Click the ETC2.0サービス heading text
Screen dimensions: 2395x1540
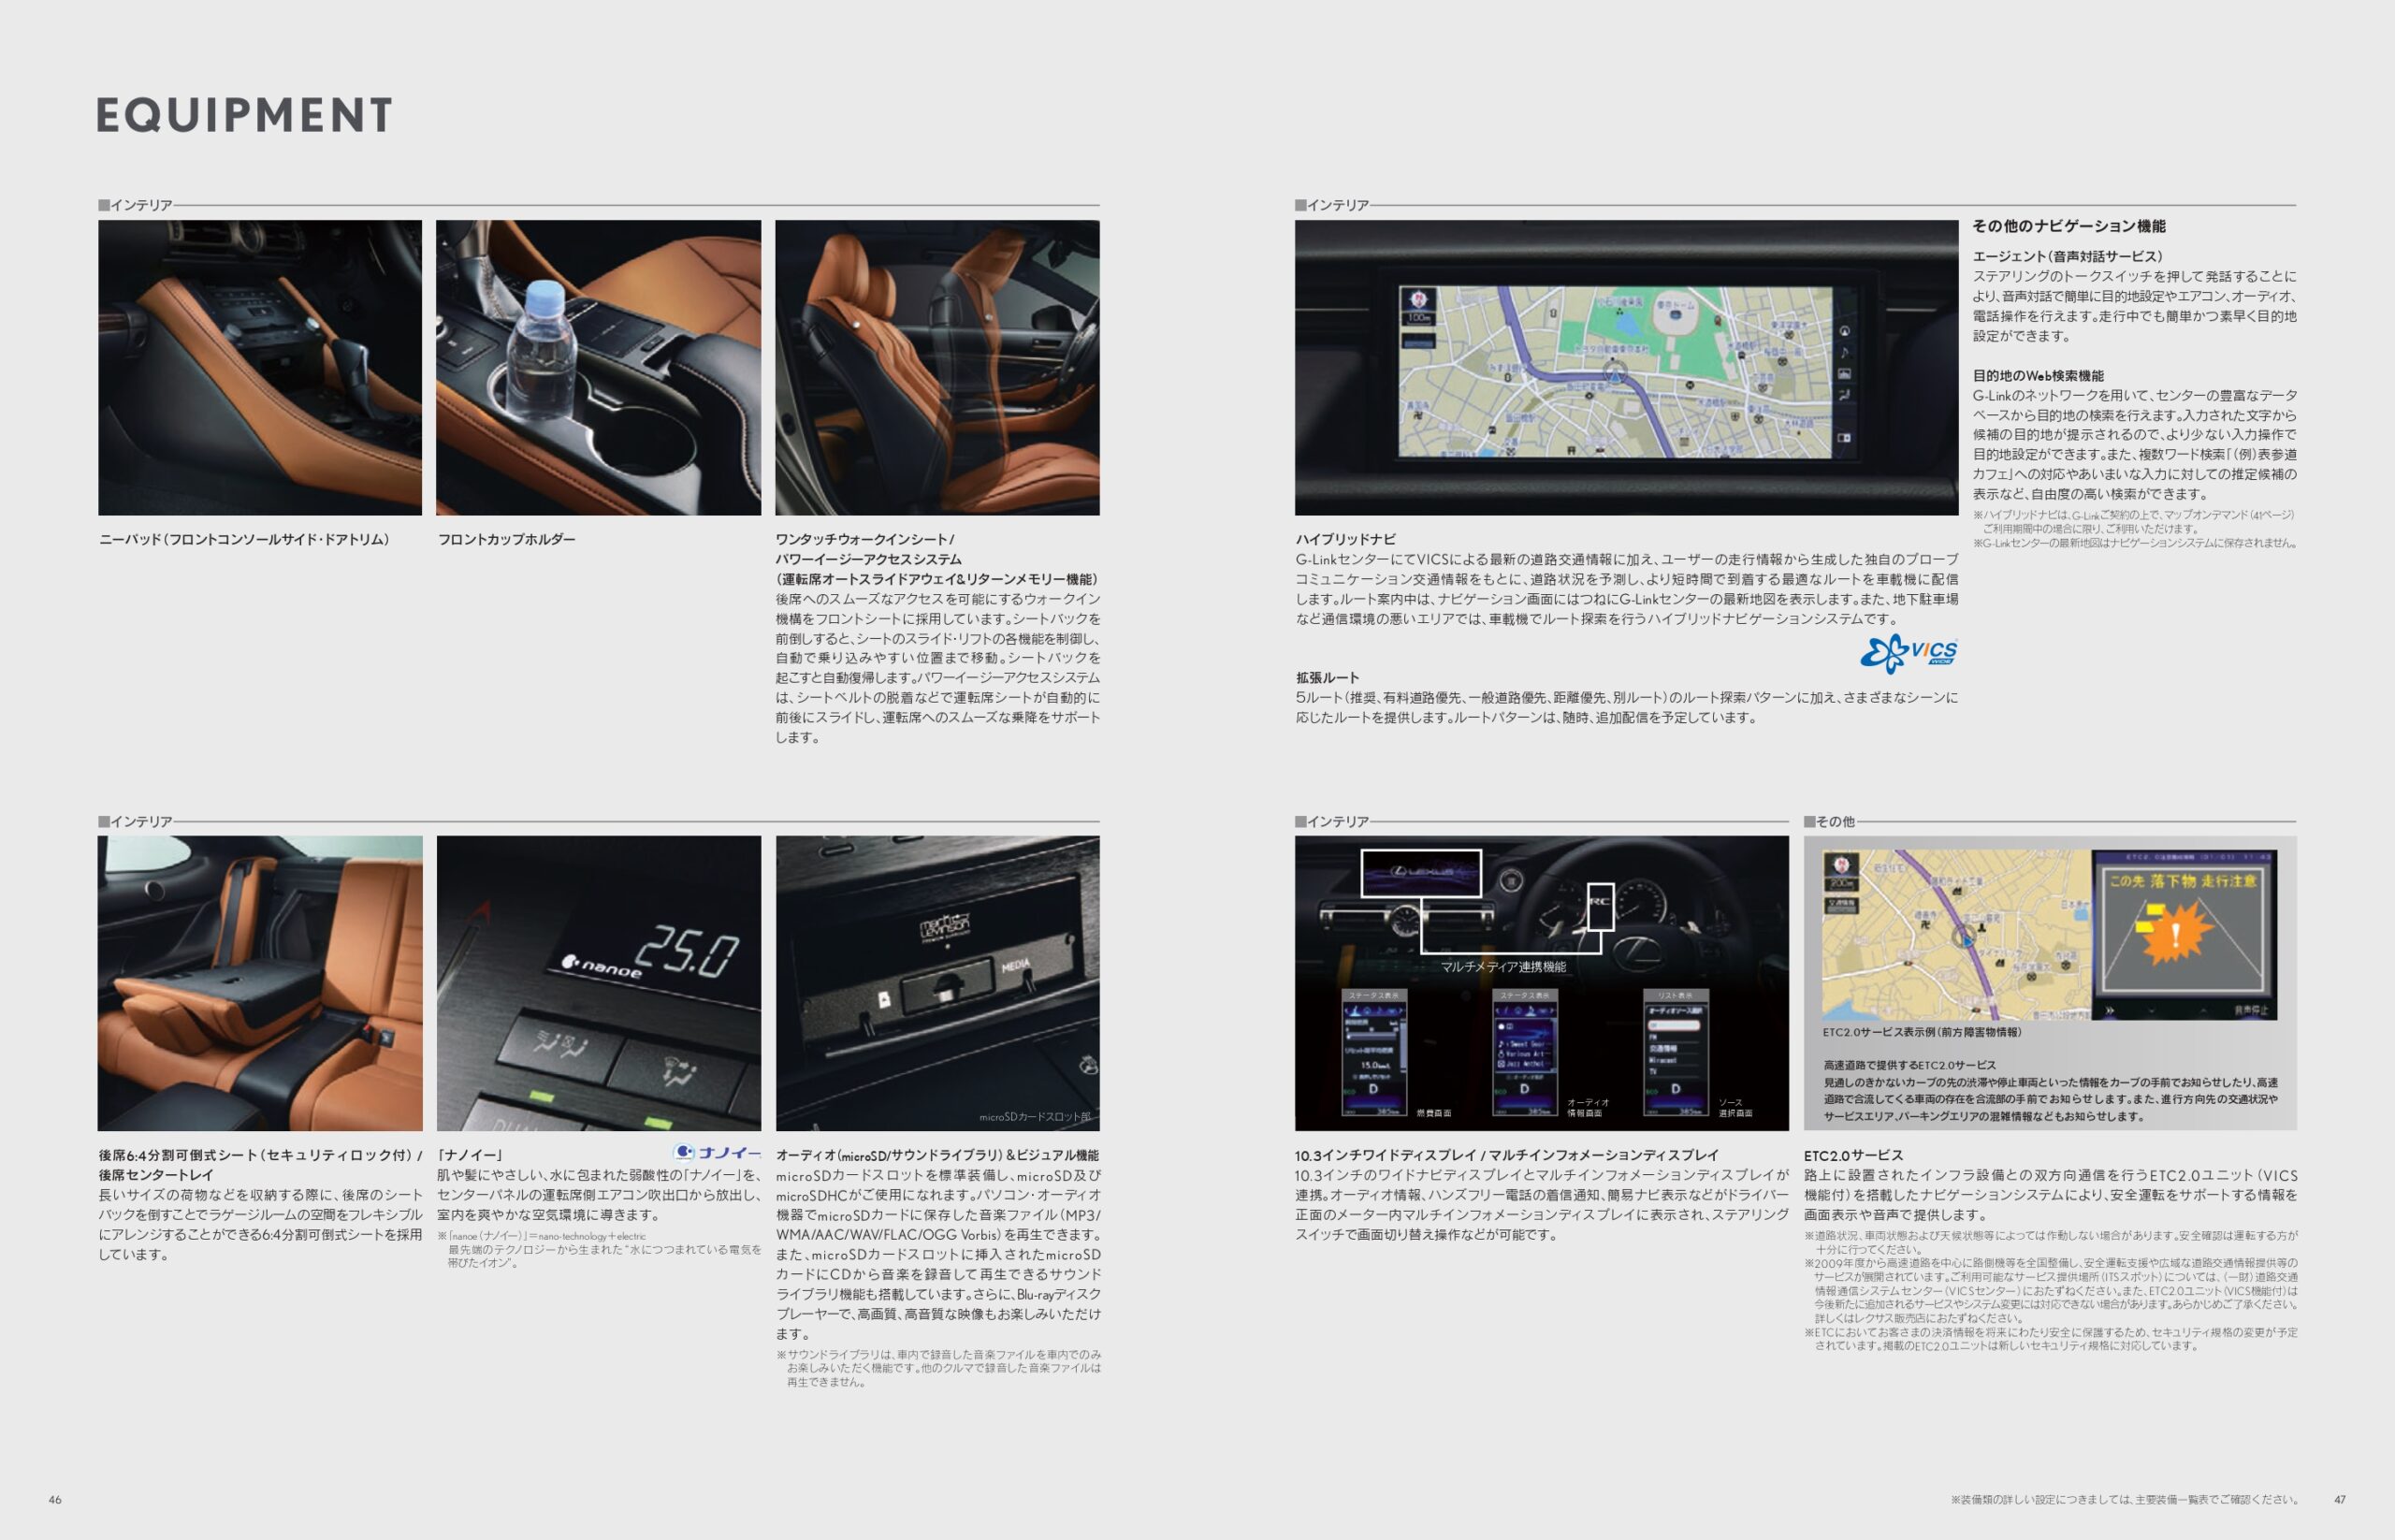click(1853, 1155)
